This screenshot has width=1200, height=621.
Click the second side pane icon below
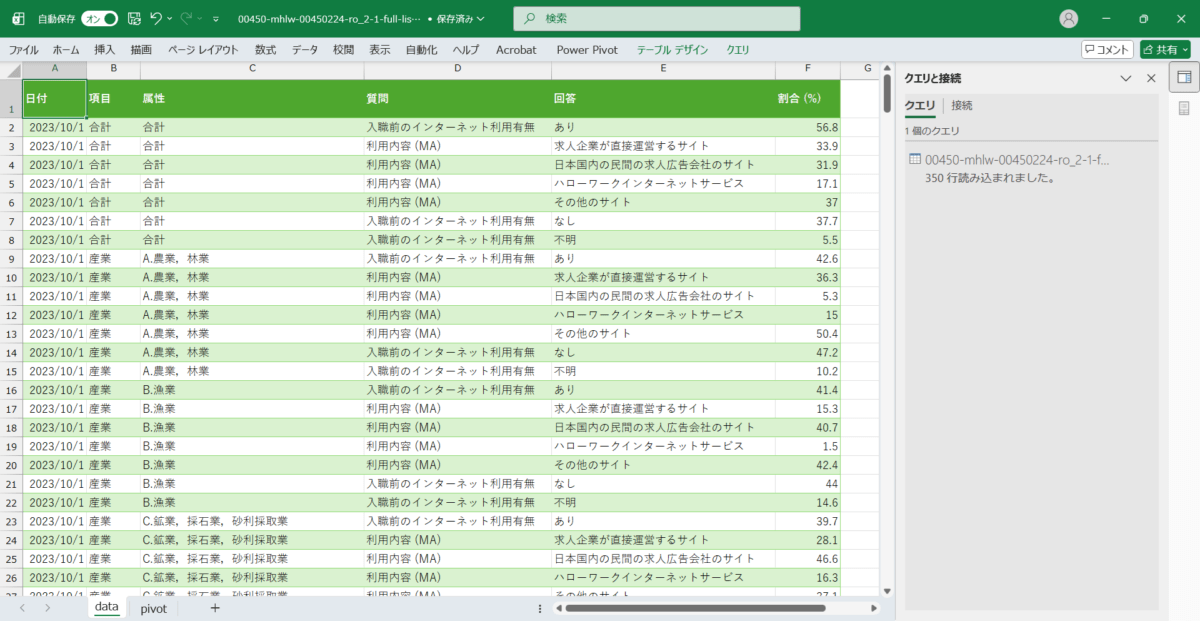(x=1184, y=108)
